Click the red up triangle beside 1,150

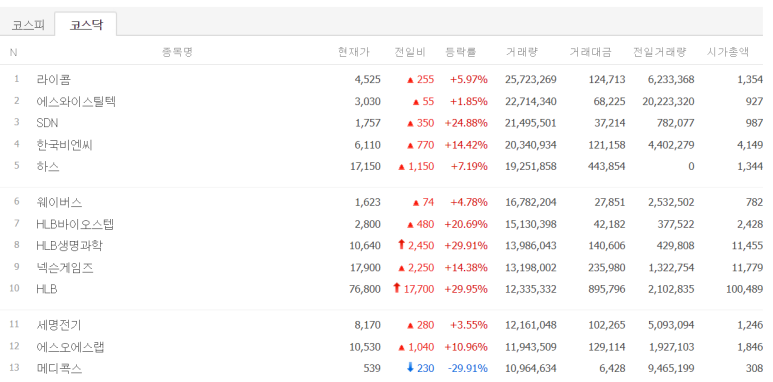(401, 167)
